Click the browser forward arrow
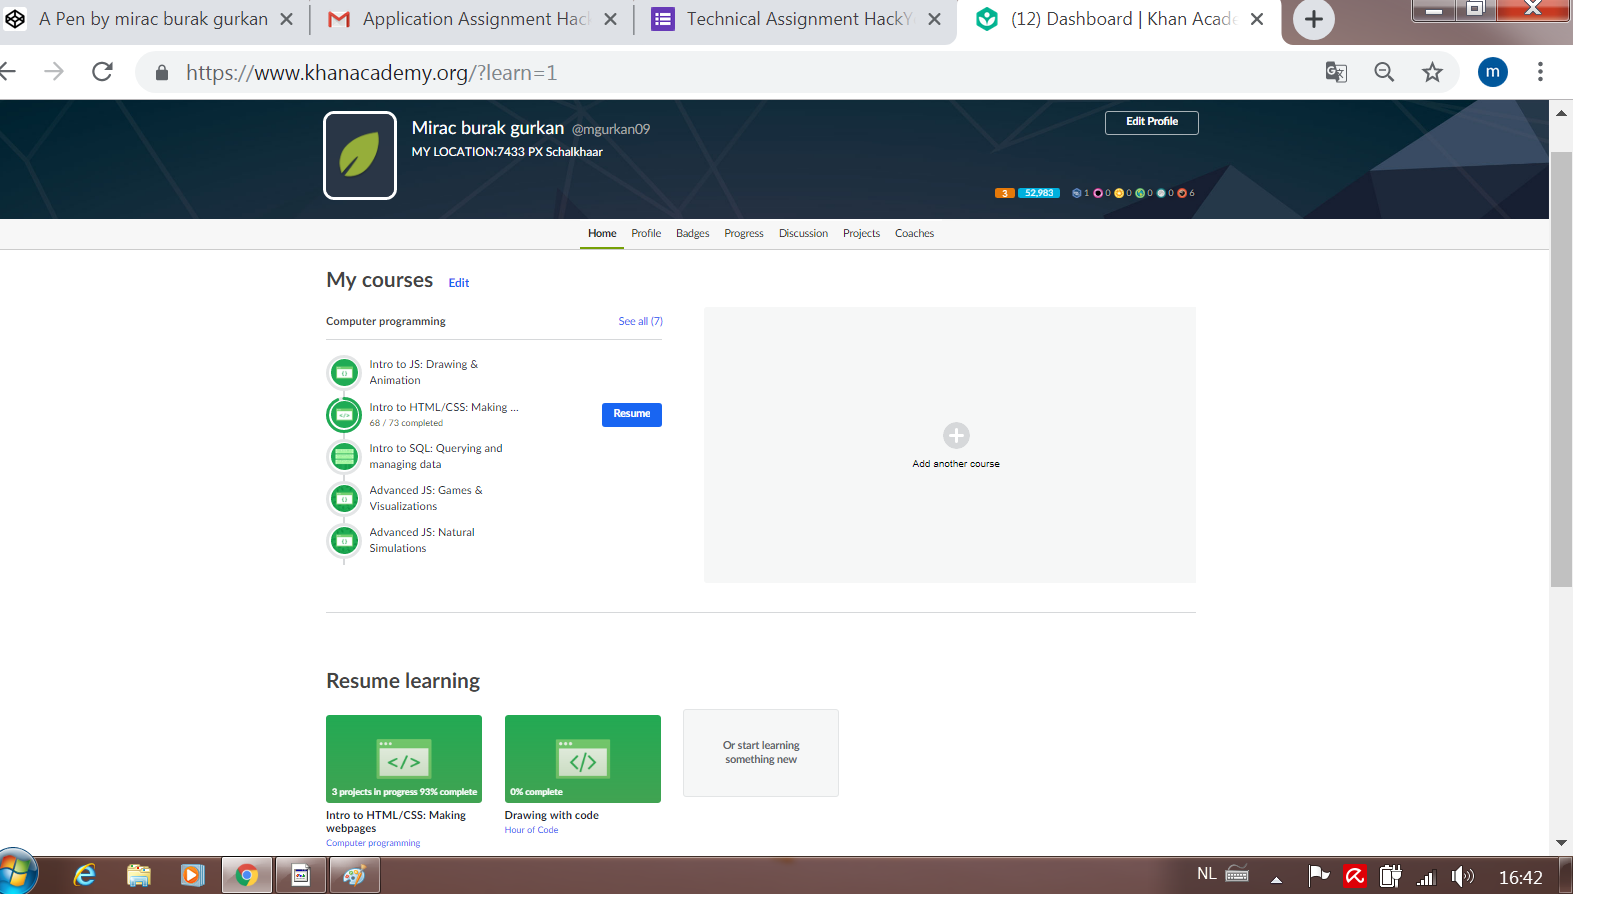The height and width of the screenshot is (900, 1600). [54, 72]
